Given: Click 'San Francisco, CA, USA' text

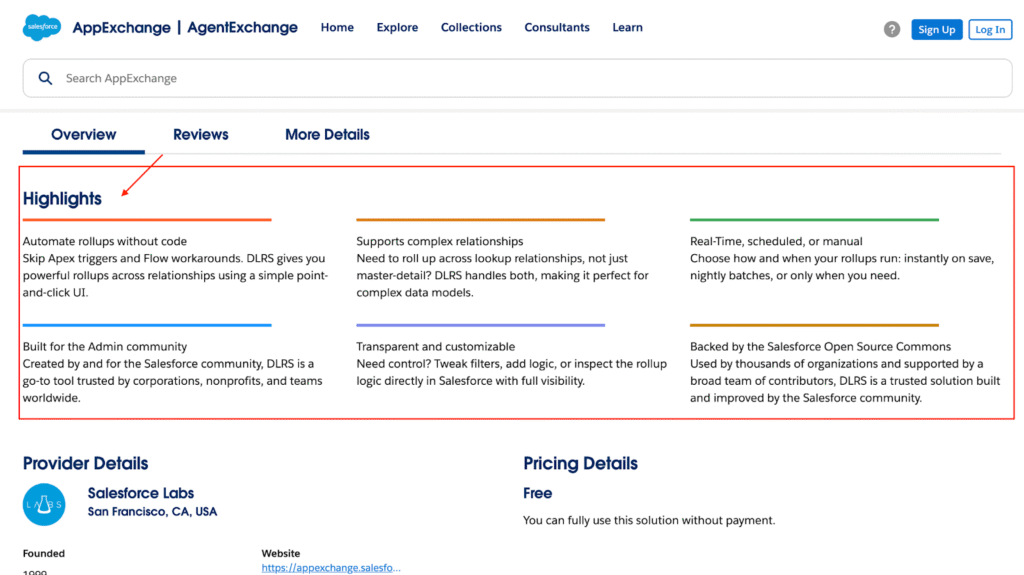Looking at the screenshot, I should click(152, 512).
